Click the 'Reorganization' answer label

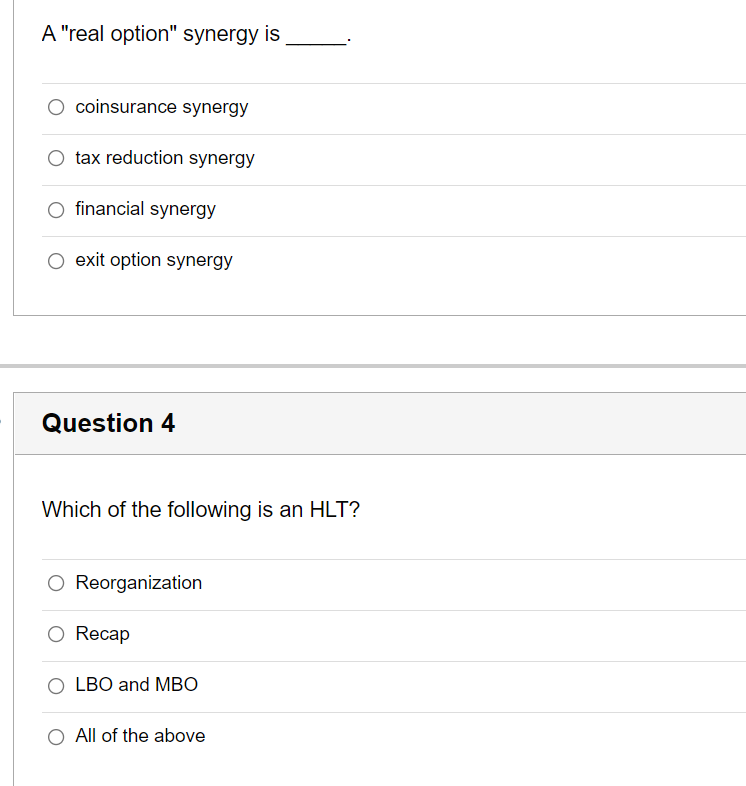[x=138, y=583]
